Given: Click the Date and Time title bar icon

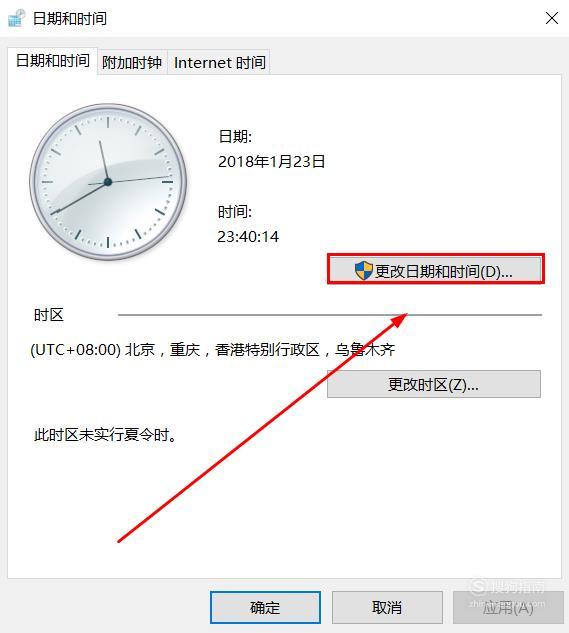Looking at the screenshot, I should click(x=17, y=18).
